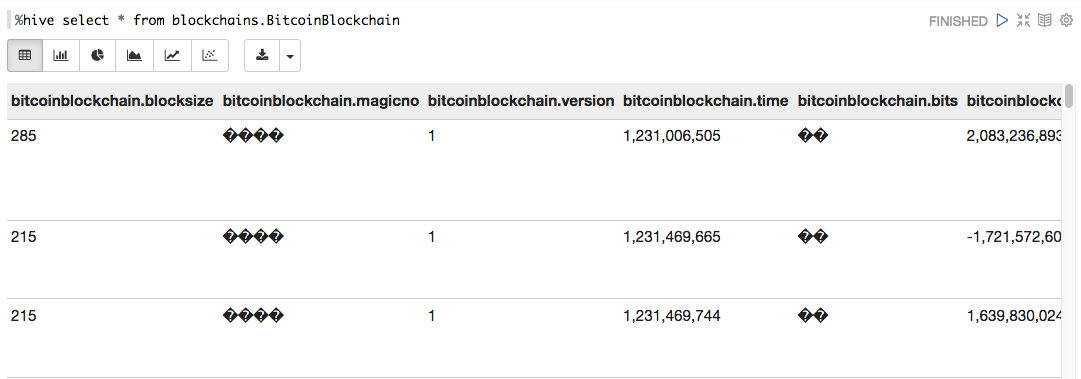Click bitcoinblockchain.version column header

click(521, 101)
